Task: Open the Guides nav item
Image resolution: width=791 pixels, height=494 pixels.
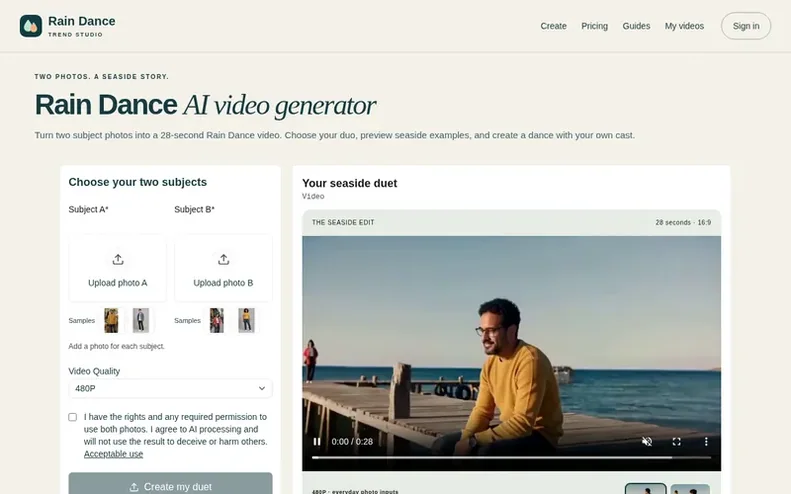Action: click(636, 26)
